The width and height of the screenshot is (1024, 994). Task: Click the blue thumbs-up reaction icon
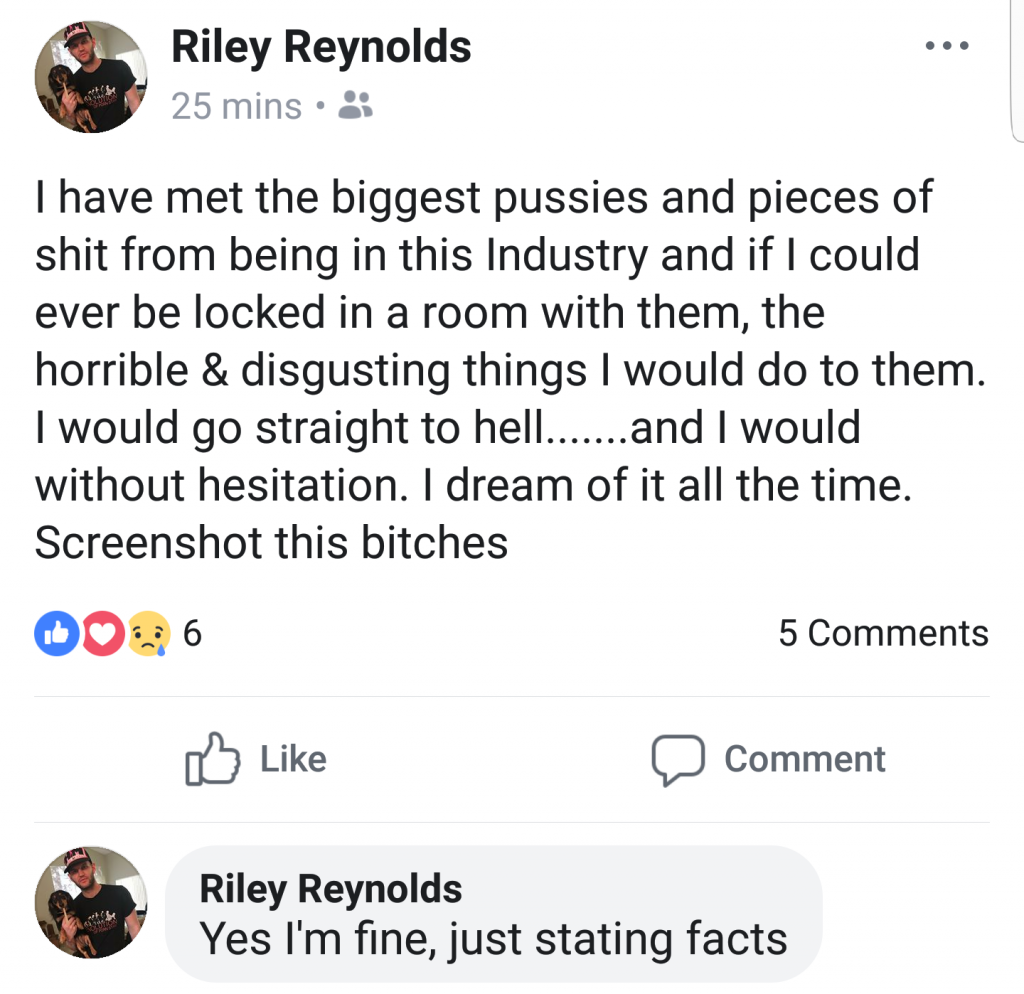57,633
